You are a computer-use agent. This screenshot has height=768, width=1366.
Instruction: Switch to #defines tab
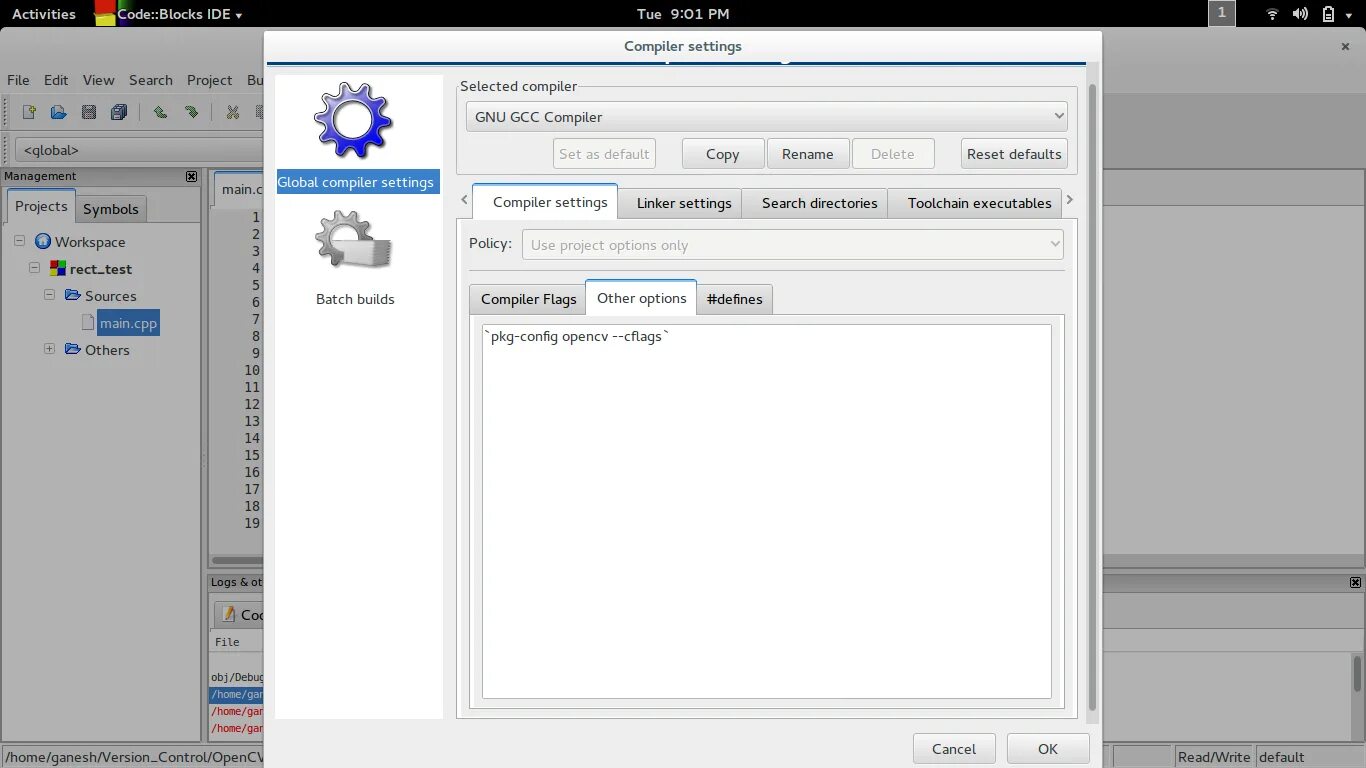734,299
